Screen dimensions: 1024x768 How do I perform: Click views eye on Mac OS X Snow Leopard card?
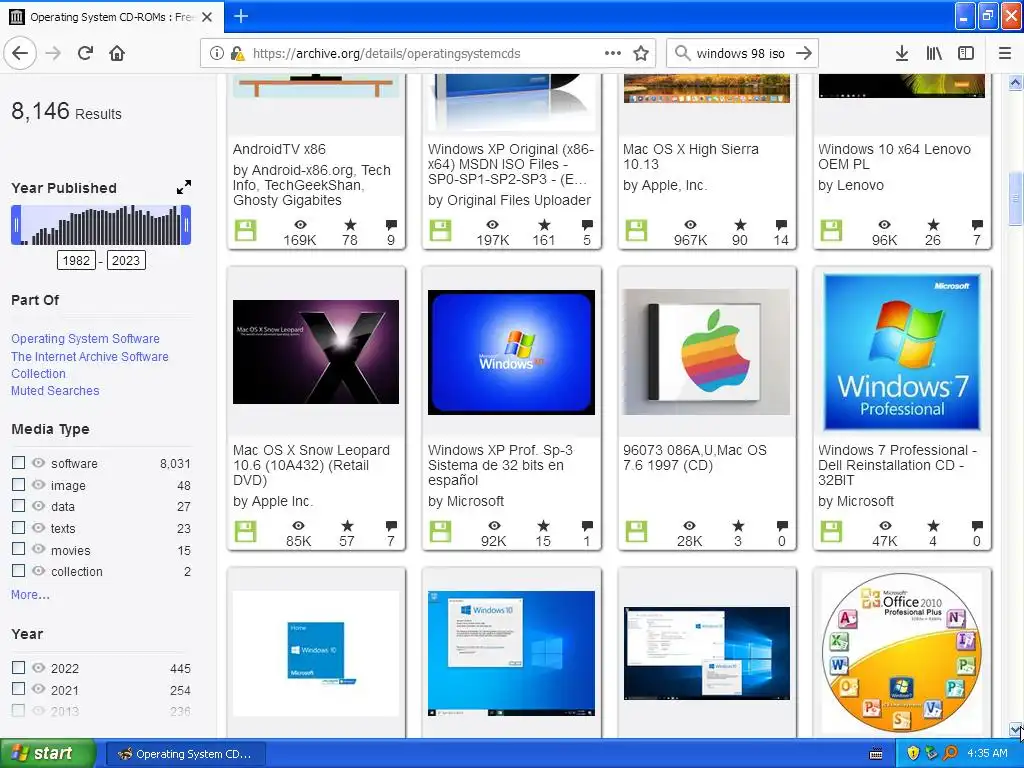coord(298,526)
